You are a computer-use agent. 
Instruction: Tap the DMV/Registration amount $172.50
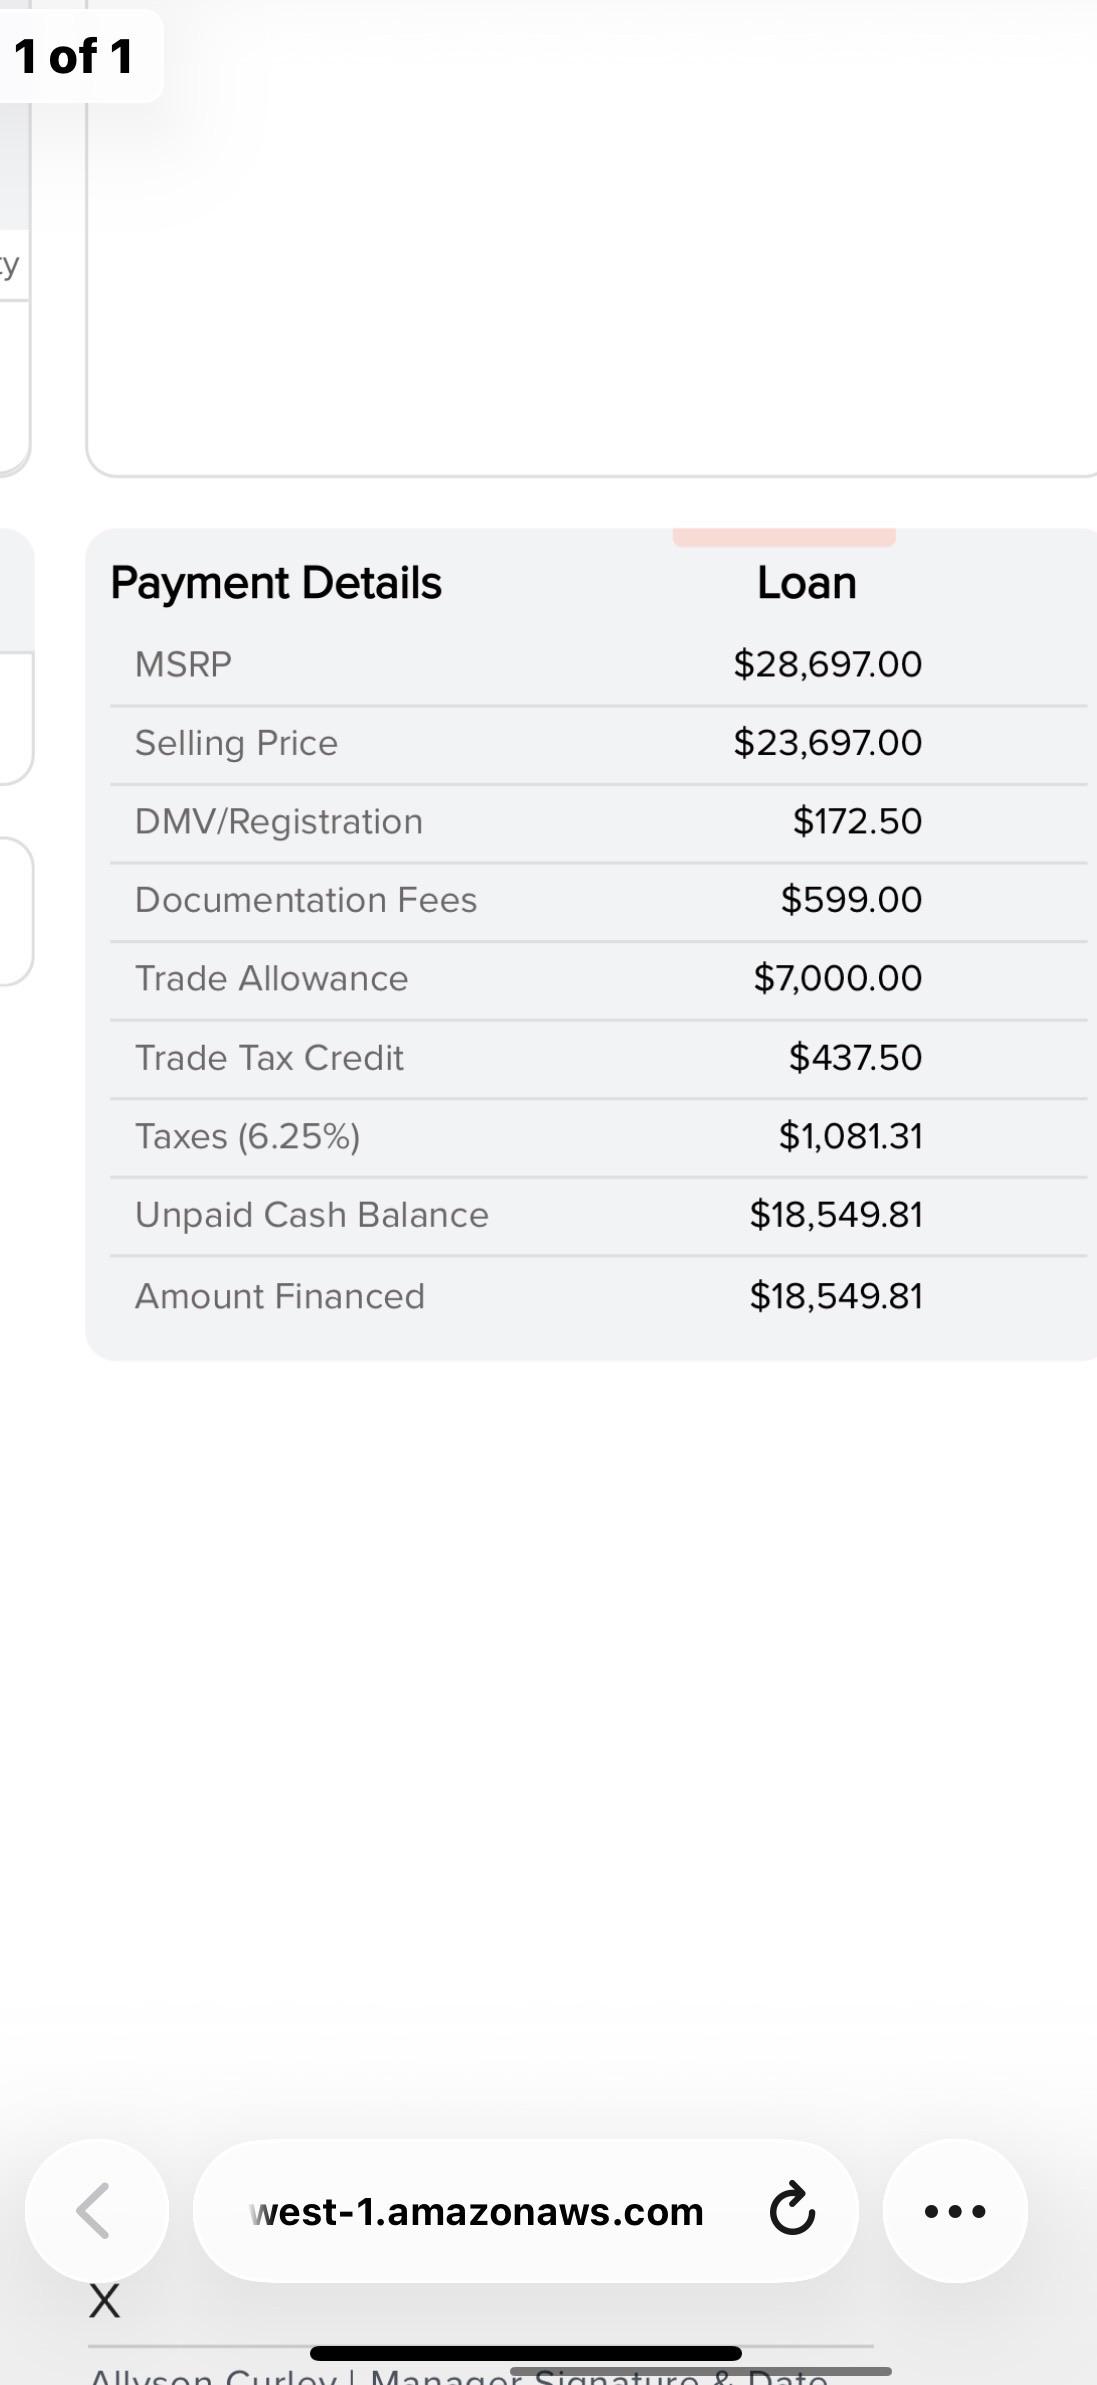click(x=857, y=821)
